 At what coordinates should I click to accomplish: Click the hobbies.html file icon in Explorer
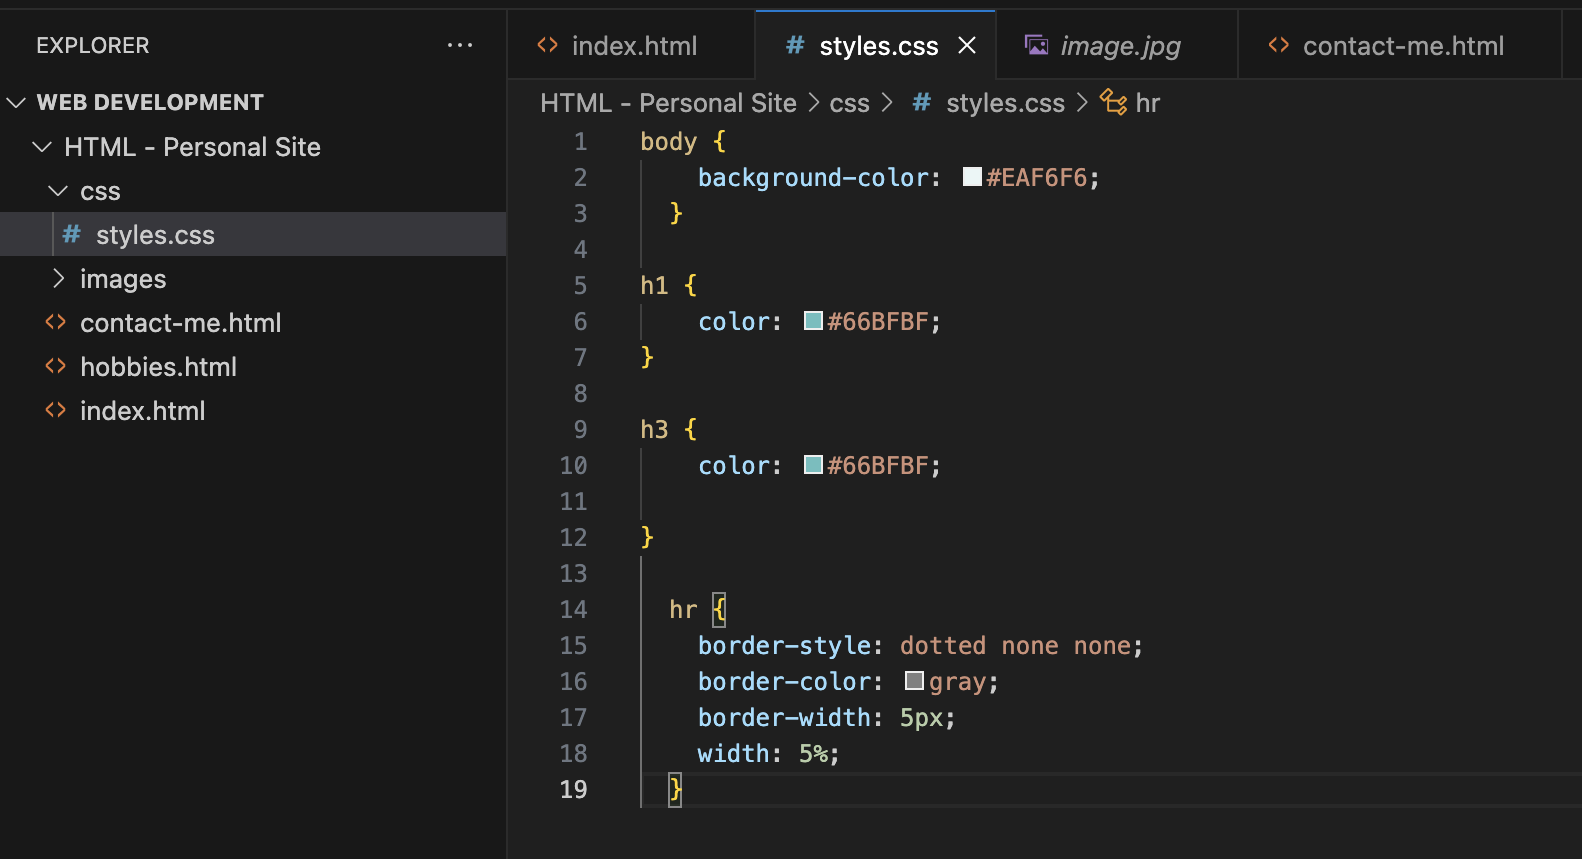[56, 366]
